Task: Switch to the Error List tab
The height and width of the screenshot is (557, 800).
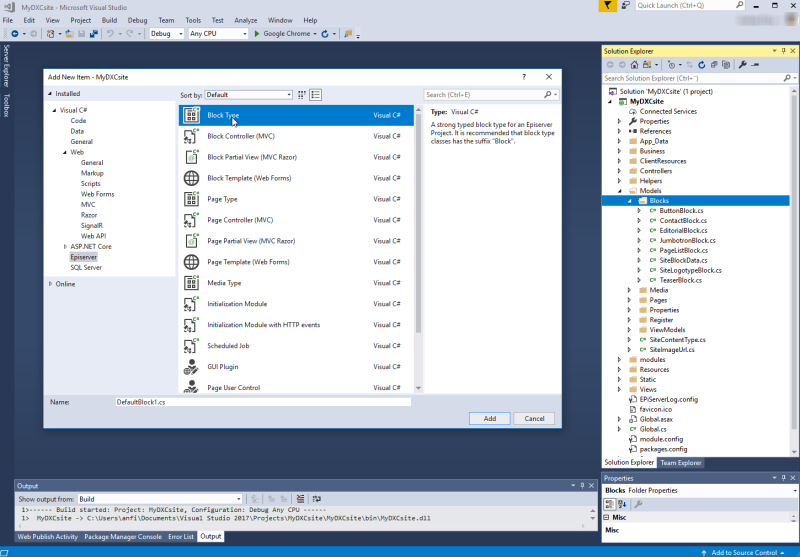Action: (181, 537)
